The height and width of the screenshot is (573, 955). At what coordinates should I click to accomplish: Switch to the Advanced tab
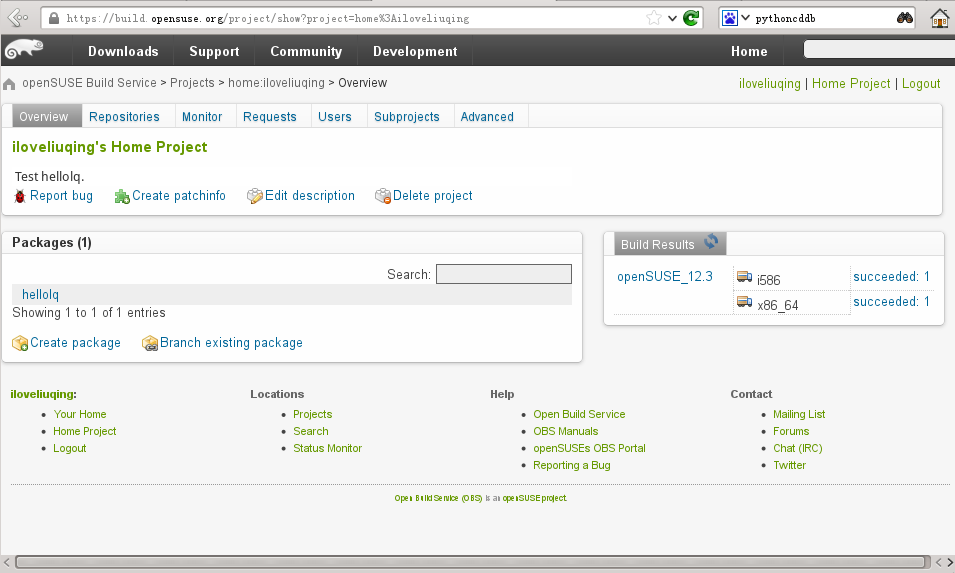487,116
